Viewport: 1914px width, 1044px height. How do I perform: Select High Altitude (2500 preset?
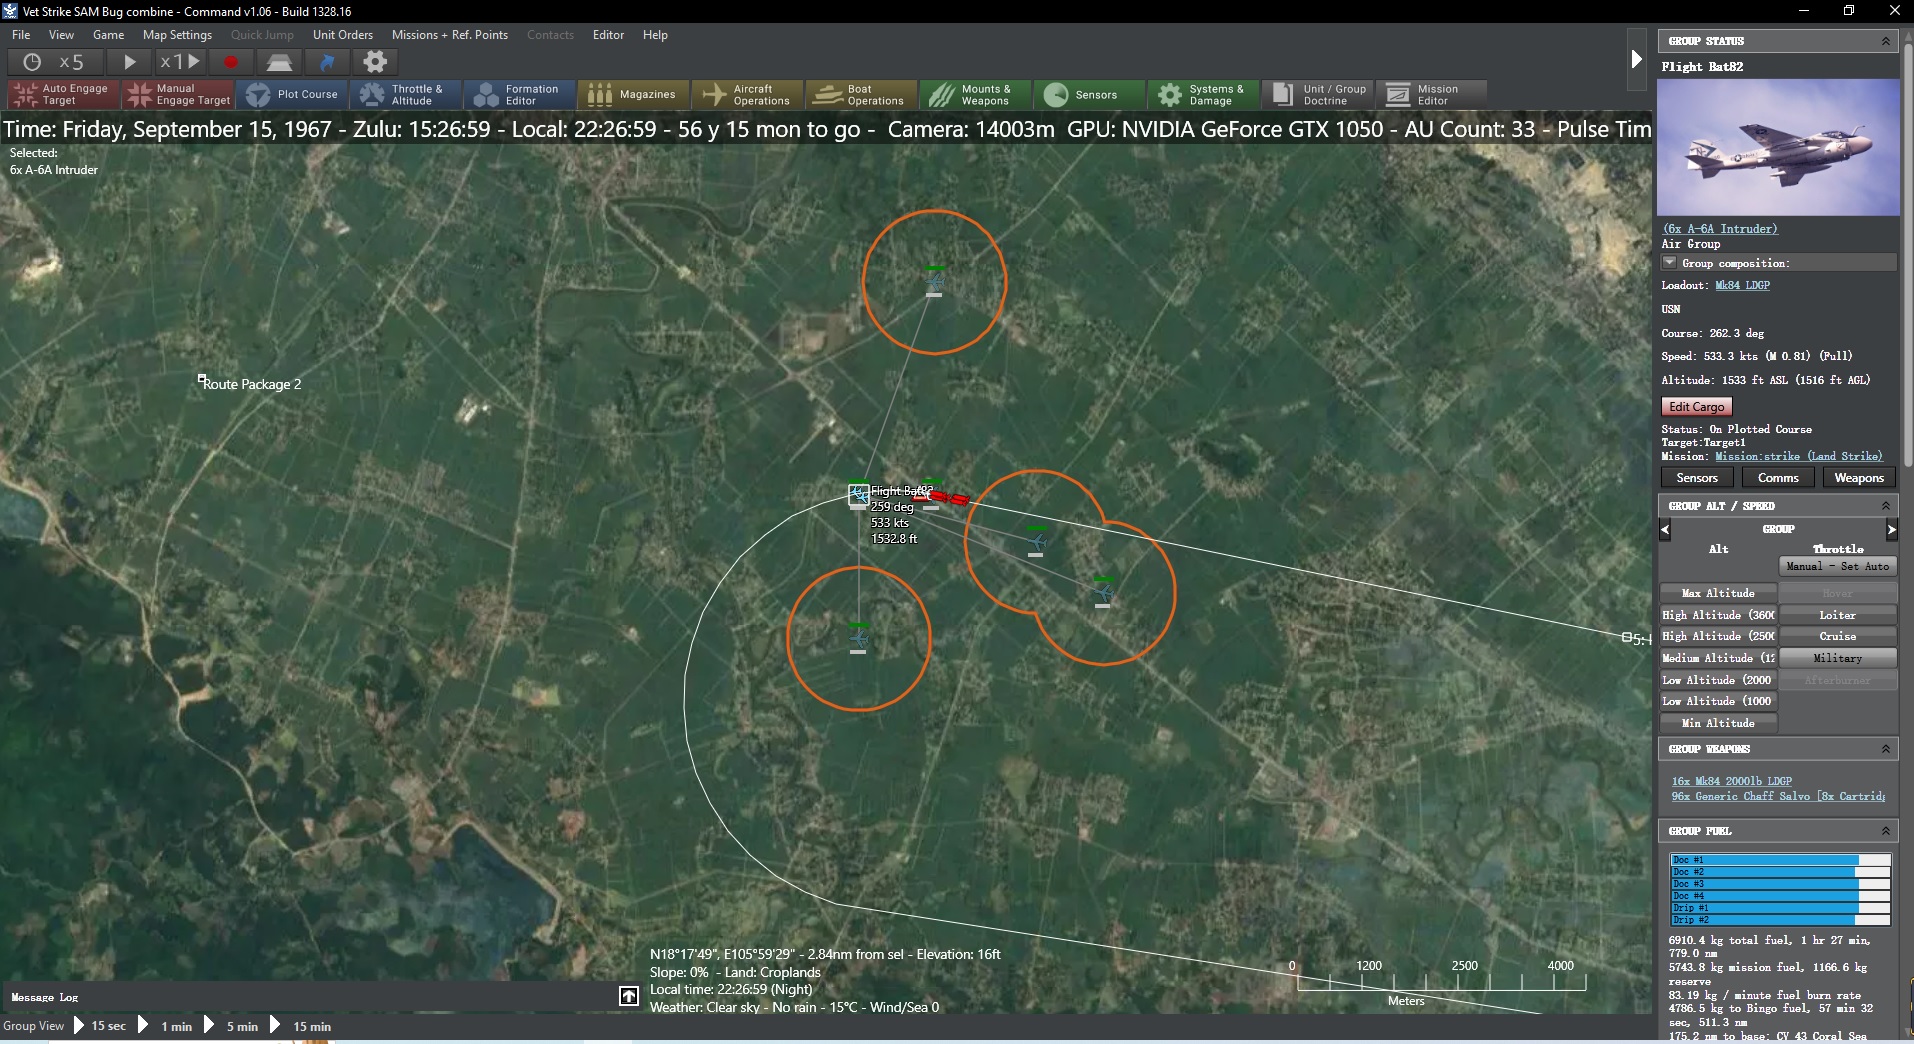[1718, 636]
